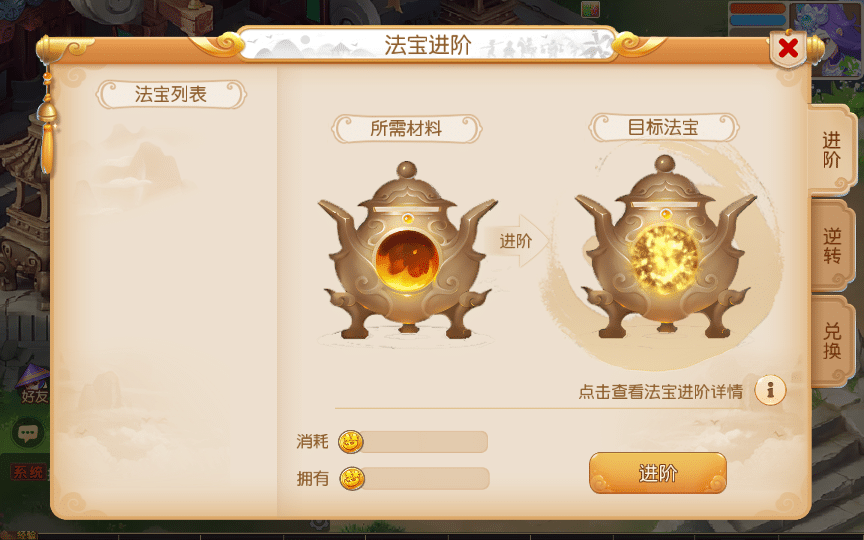This screenshot has height=540, width=864.
Task: Click the 所需材料 header label
Action: [x=407, y=128]
